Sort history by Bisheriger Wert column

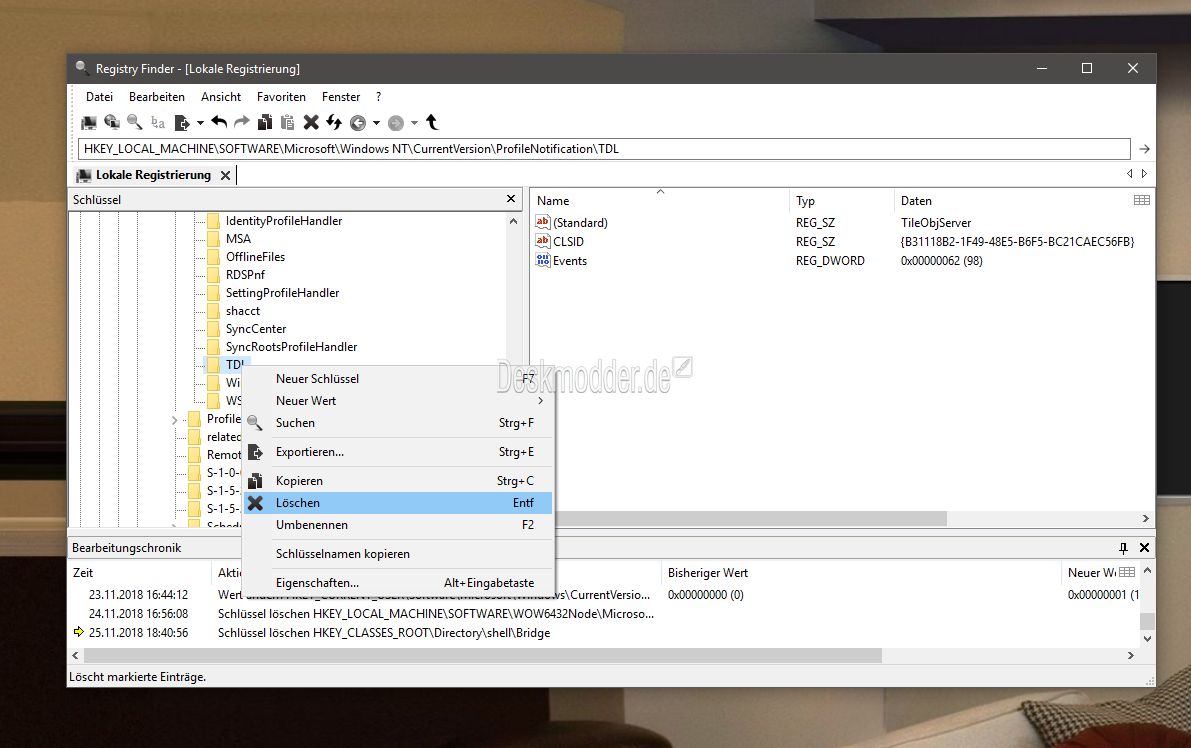tap(861, 573)
